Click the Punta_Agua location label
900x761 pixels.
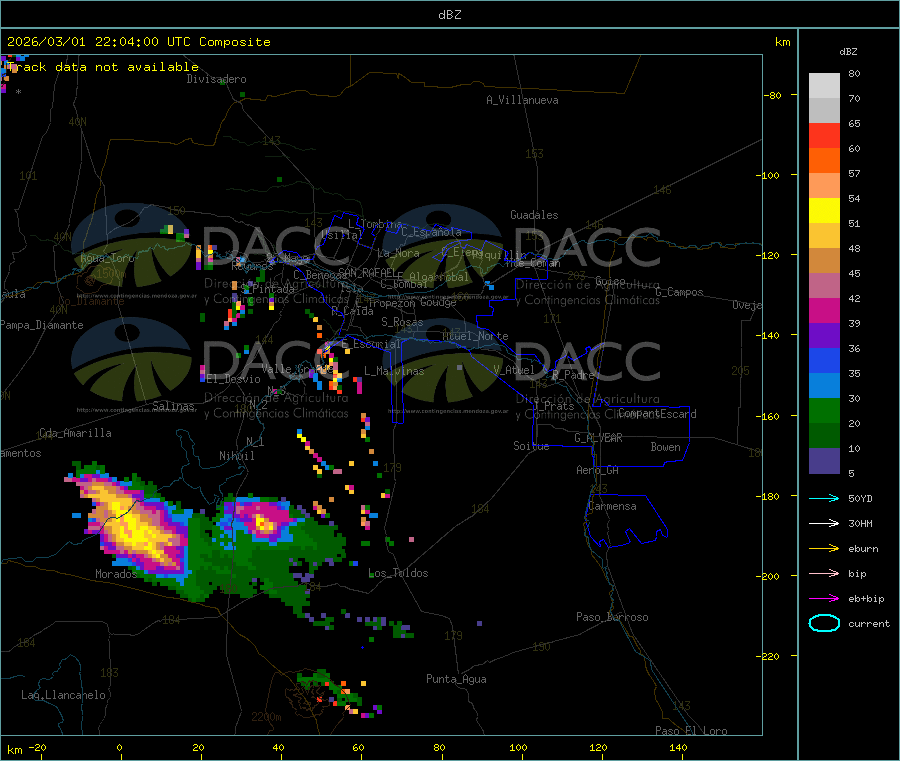coord(456,679)
